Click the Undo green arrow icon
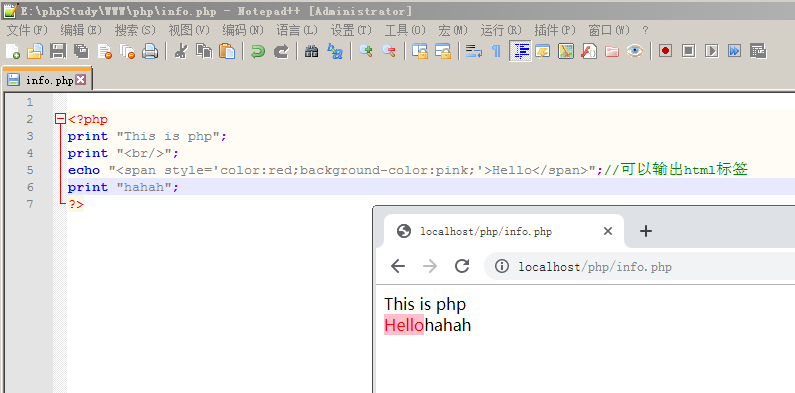This screenshot has width=795, height=393. (x=258, y=51)
